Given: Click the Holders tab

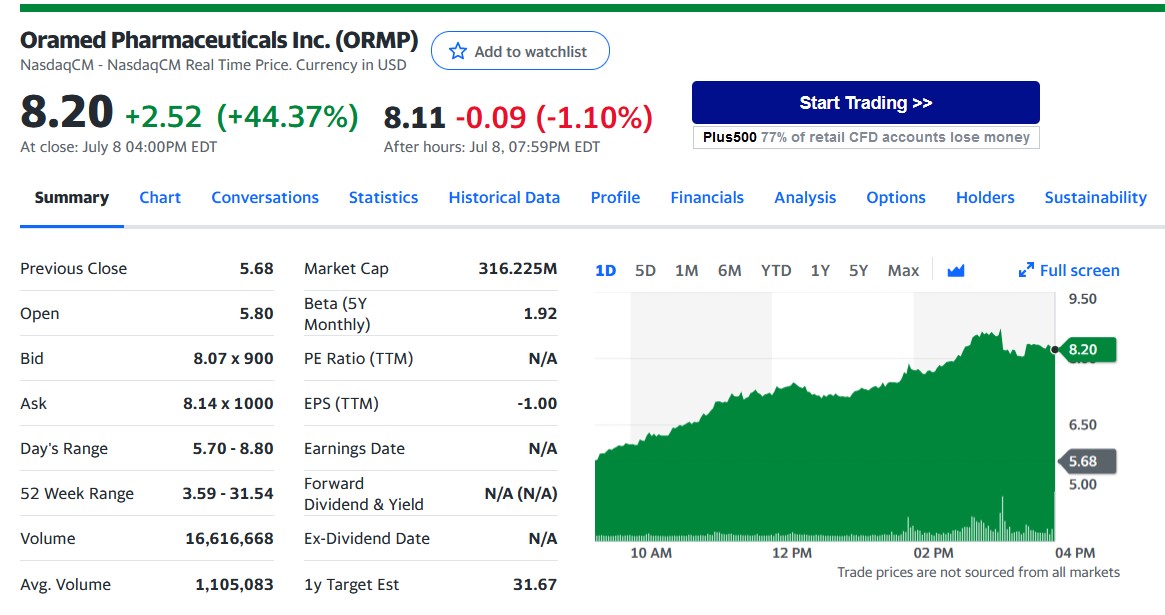Looking at the screenshot, I should 985,197.
